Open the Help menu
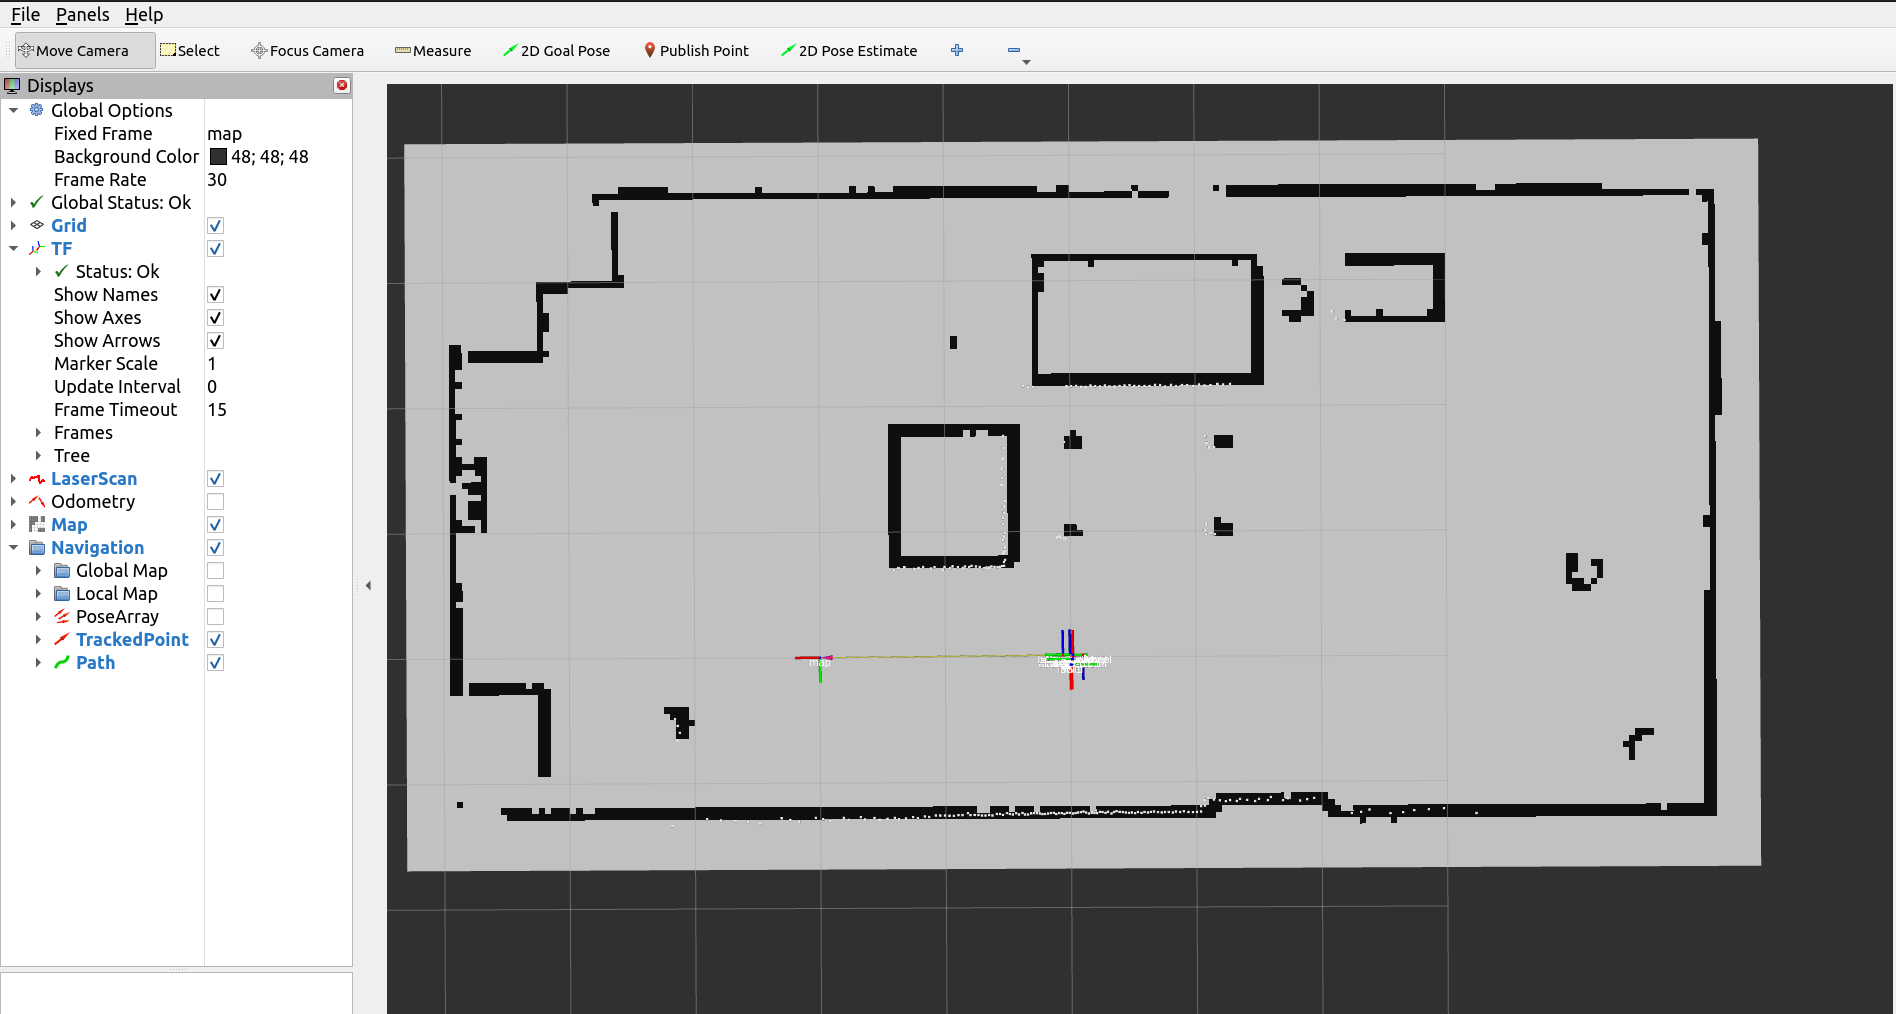The width and height of the screenshot is (1896, 1014). click(x=144, y=14)
